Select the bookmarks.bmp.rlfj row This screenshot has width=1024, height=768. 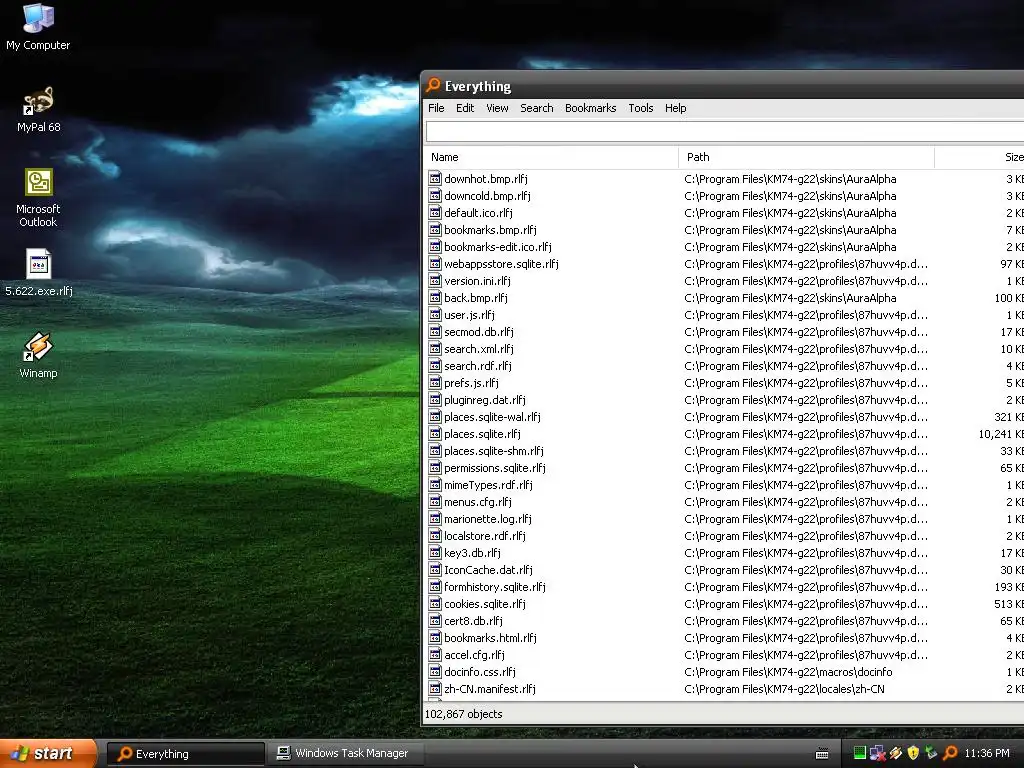(725, 229)
